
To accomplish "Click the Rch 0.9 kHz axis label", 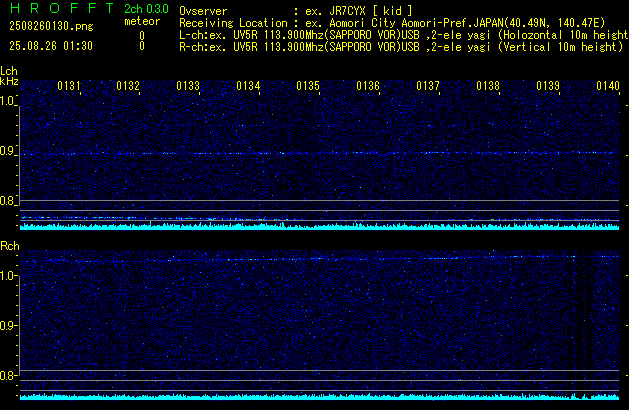I will click(x=8, y=326).
